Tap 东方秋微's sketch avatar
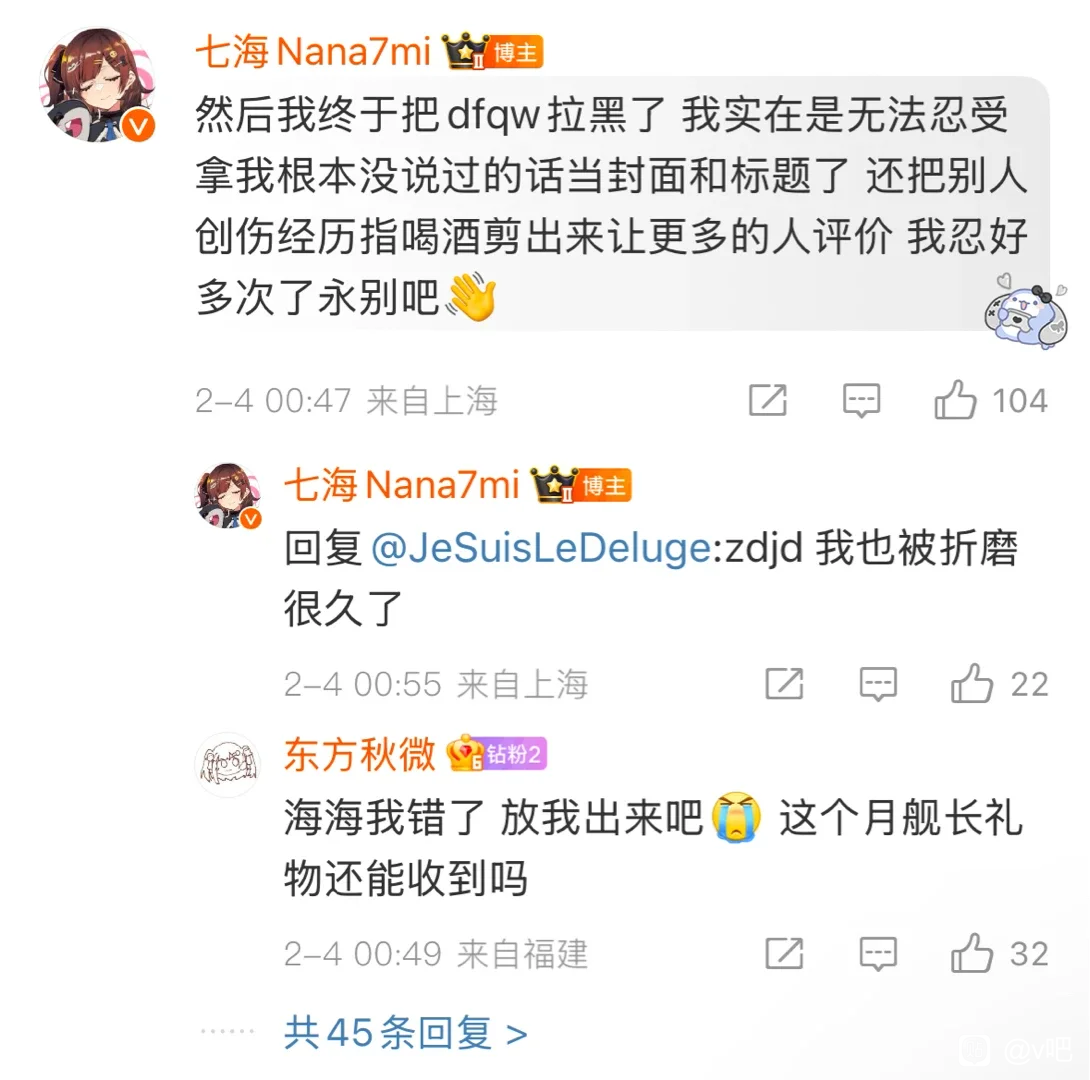The width and height of the screenshot is (1090, 1080). (x=227, y=764)
